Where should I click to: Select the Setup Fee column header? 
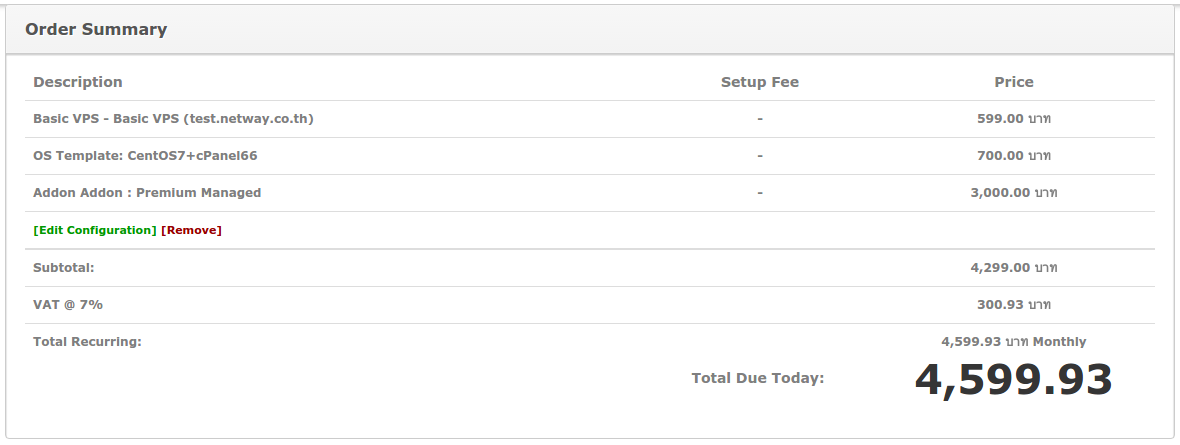click(x=759, y=82)
